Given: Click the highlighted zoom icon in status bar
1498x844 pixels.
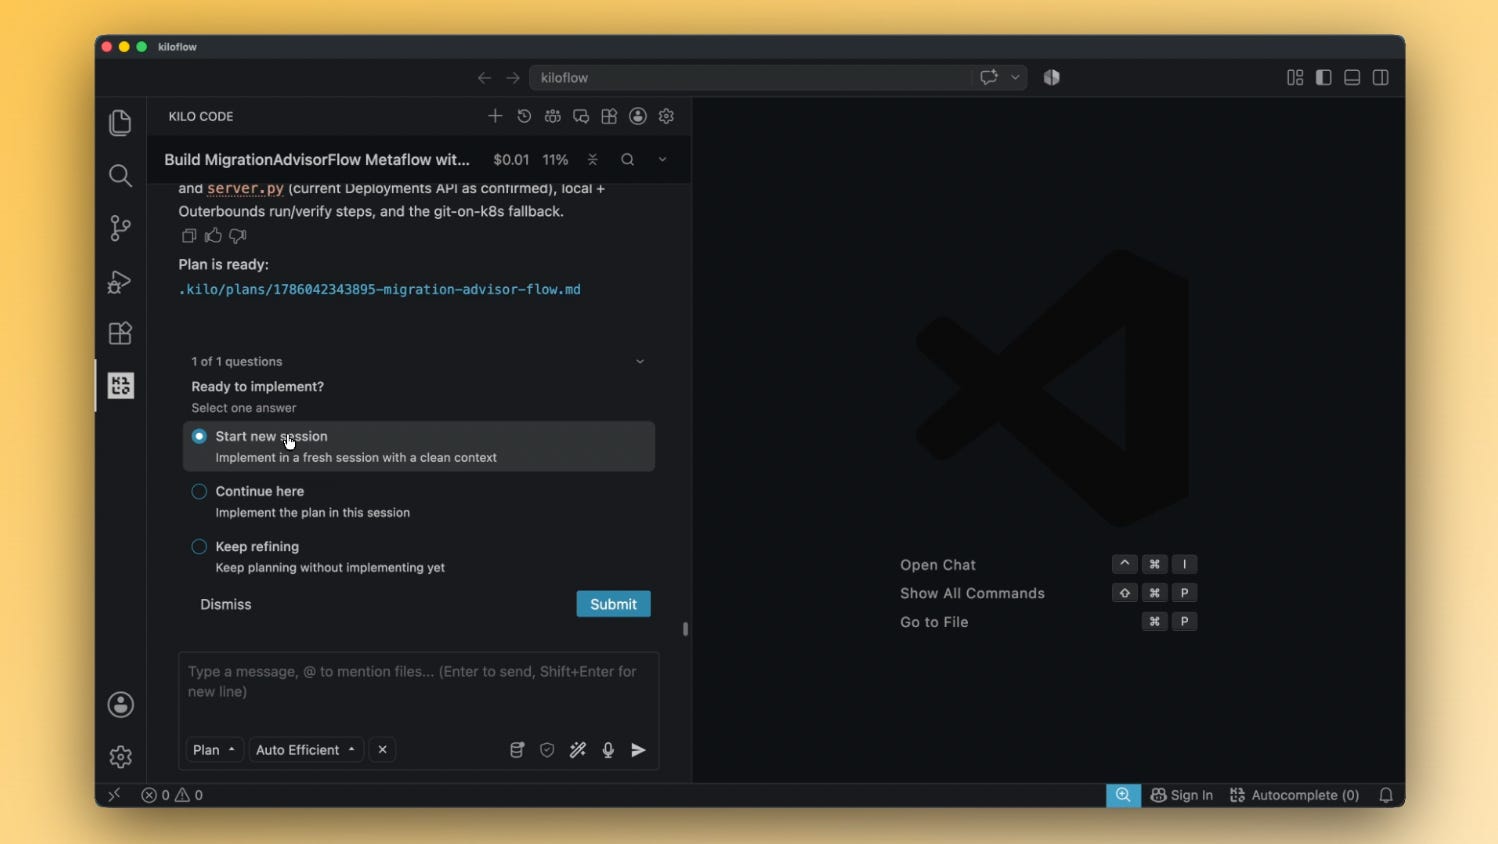Looking at the screenshot, I should coord(1123,795).
